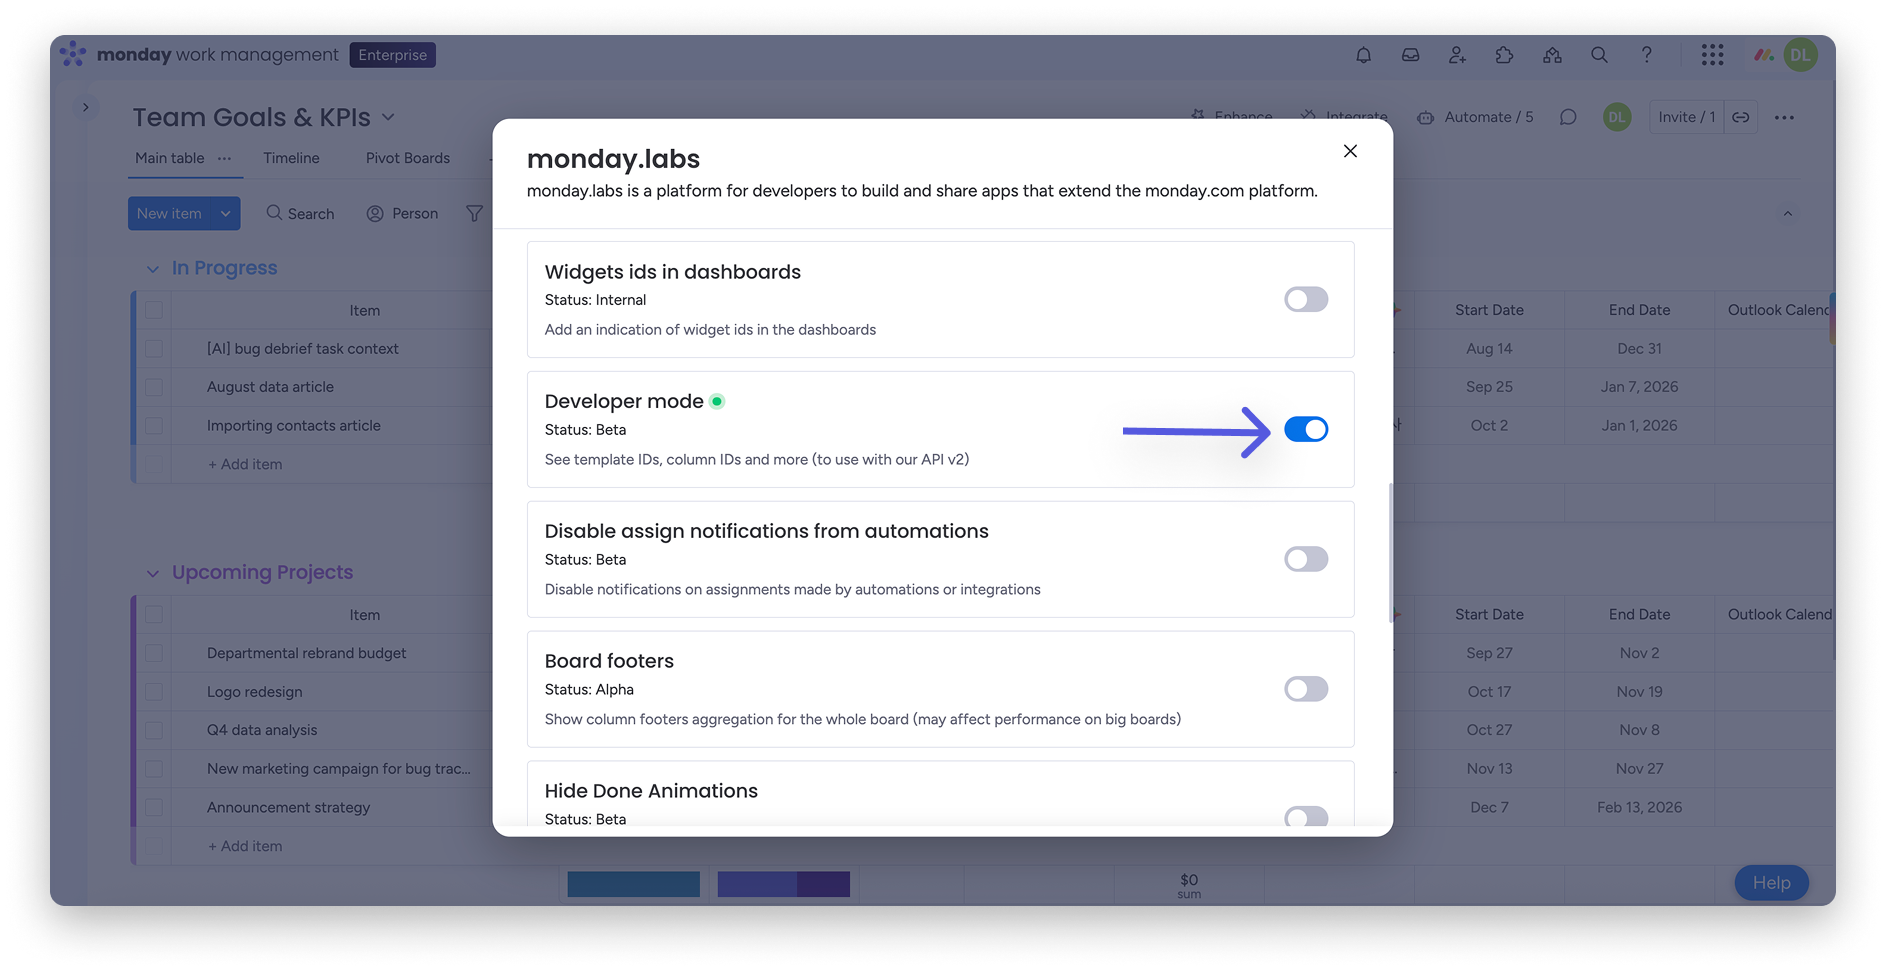Click the icon between apps and search
The height and width of the screenshot is (971, 1886).
tap(1552, 55)
